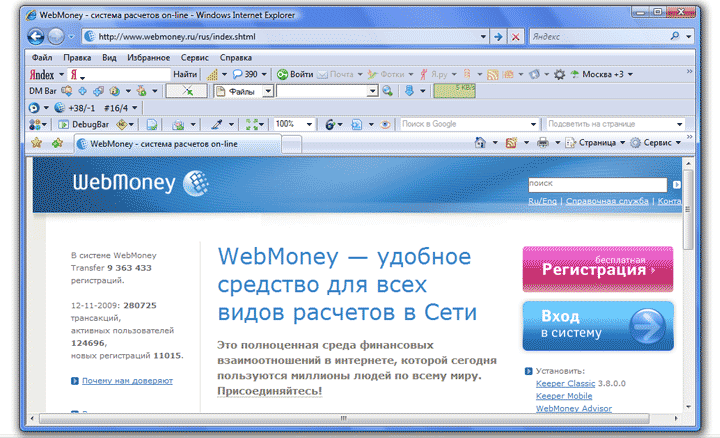The image size is (720, 438).
Task: Open the Почему нам доверяют link
Action: 127,381
